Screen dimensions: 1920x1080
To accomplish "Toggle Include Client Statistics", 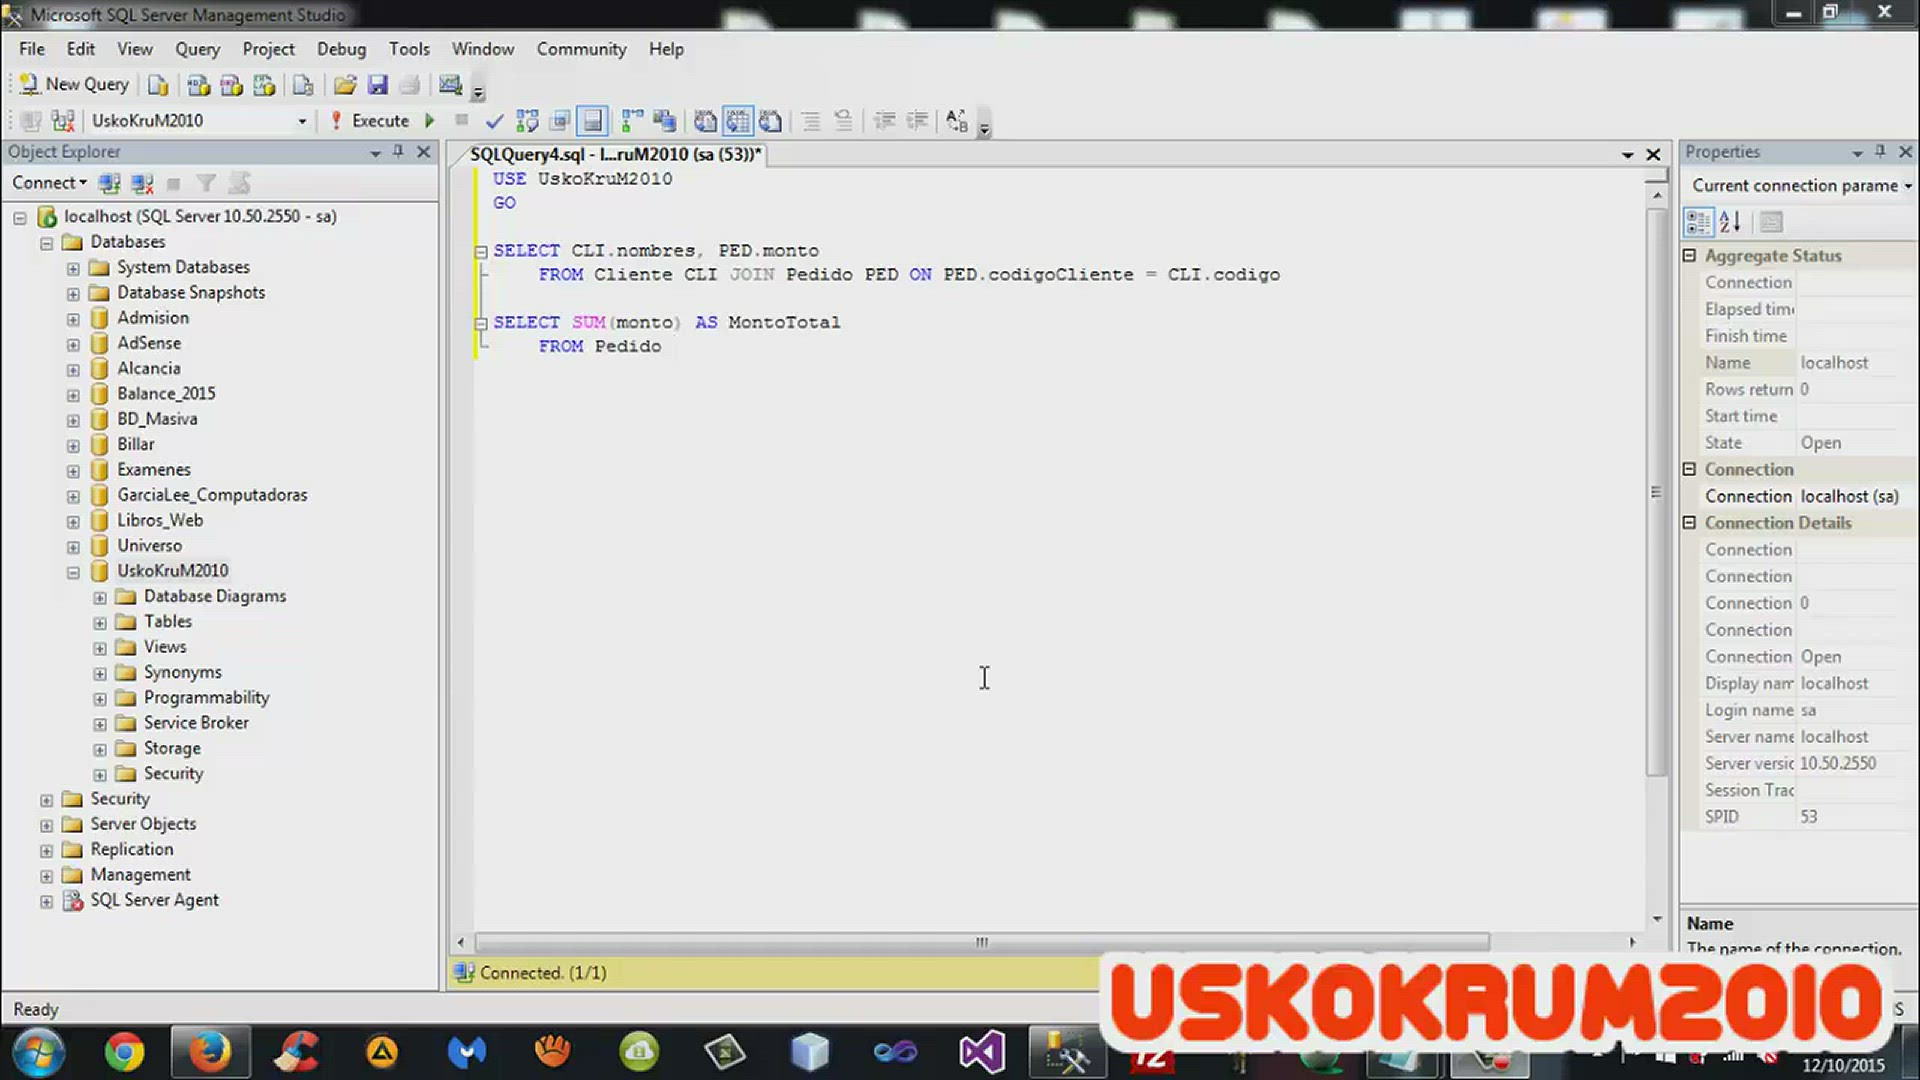I will 664,121.
